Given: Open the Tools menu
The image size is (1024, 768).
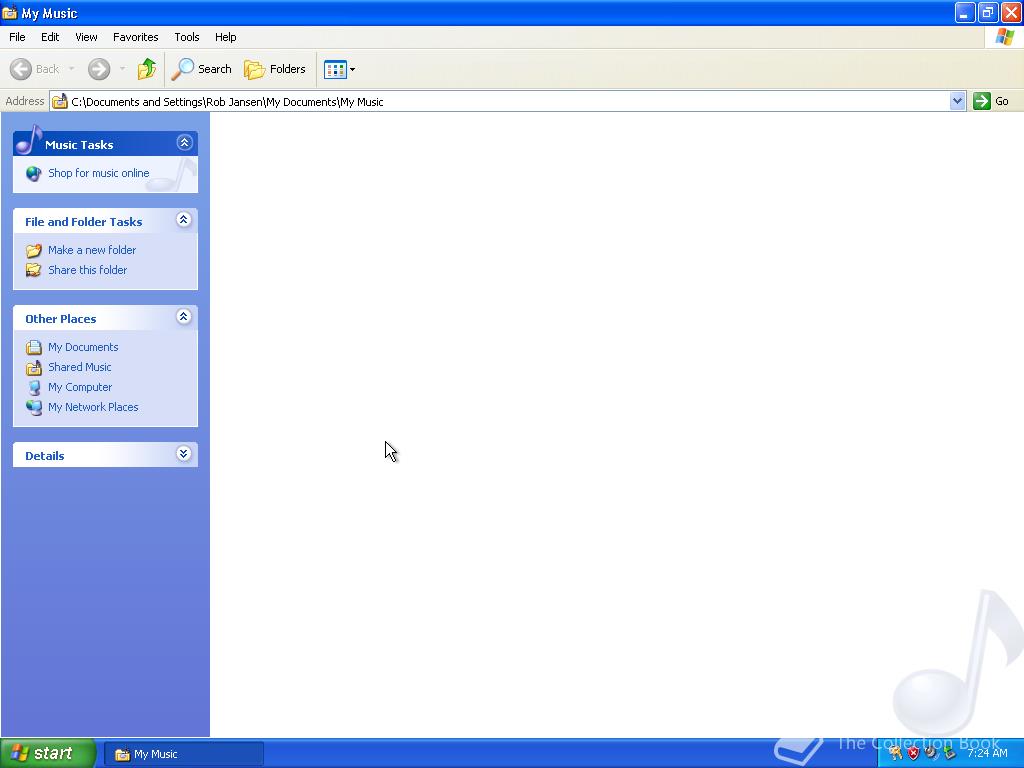Looking at the screenshot, I should (x=187, y=37).
